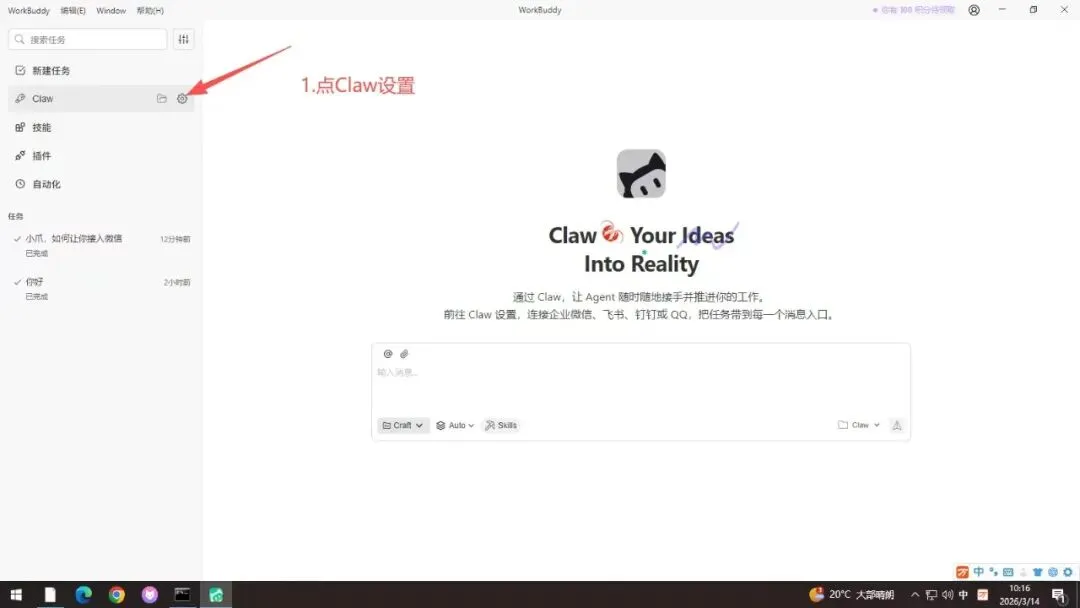Click the send message arrow icon

pos(897,426)
